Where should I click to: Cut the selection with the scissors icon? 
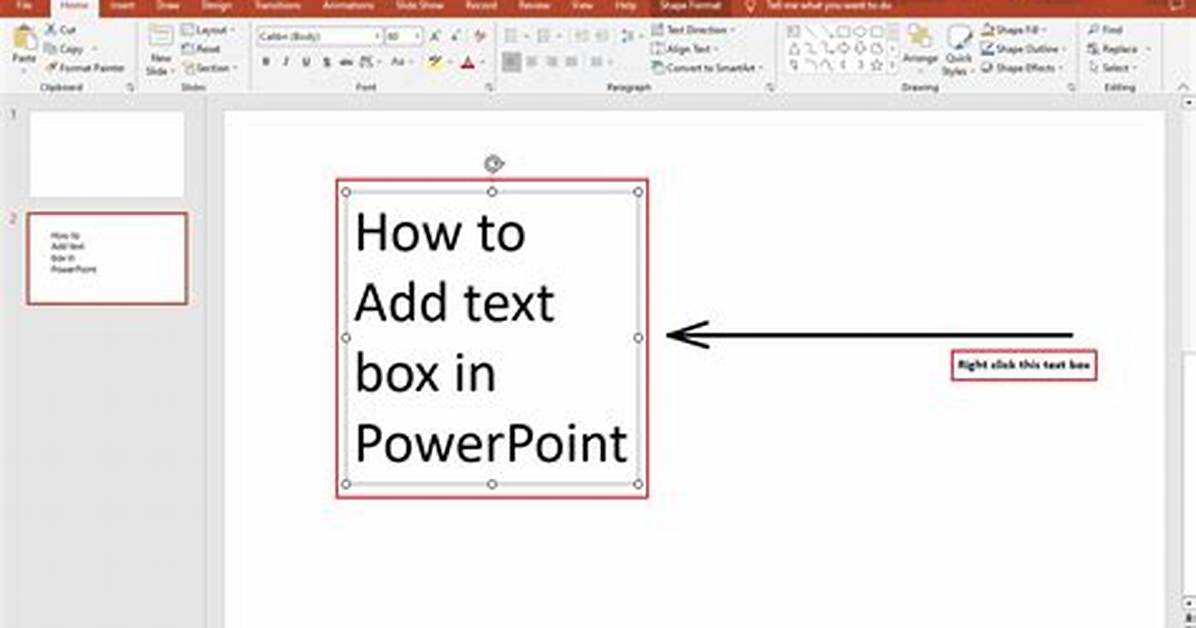[59, 30]
